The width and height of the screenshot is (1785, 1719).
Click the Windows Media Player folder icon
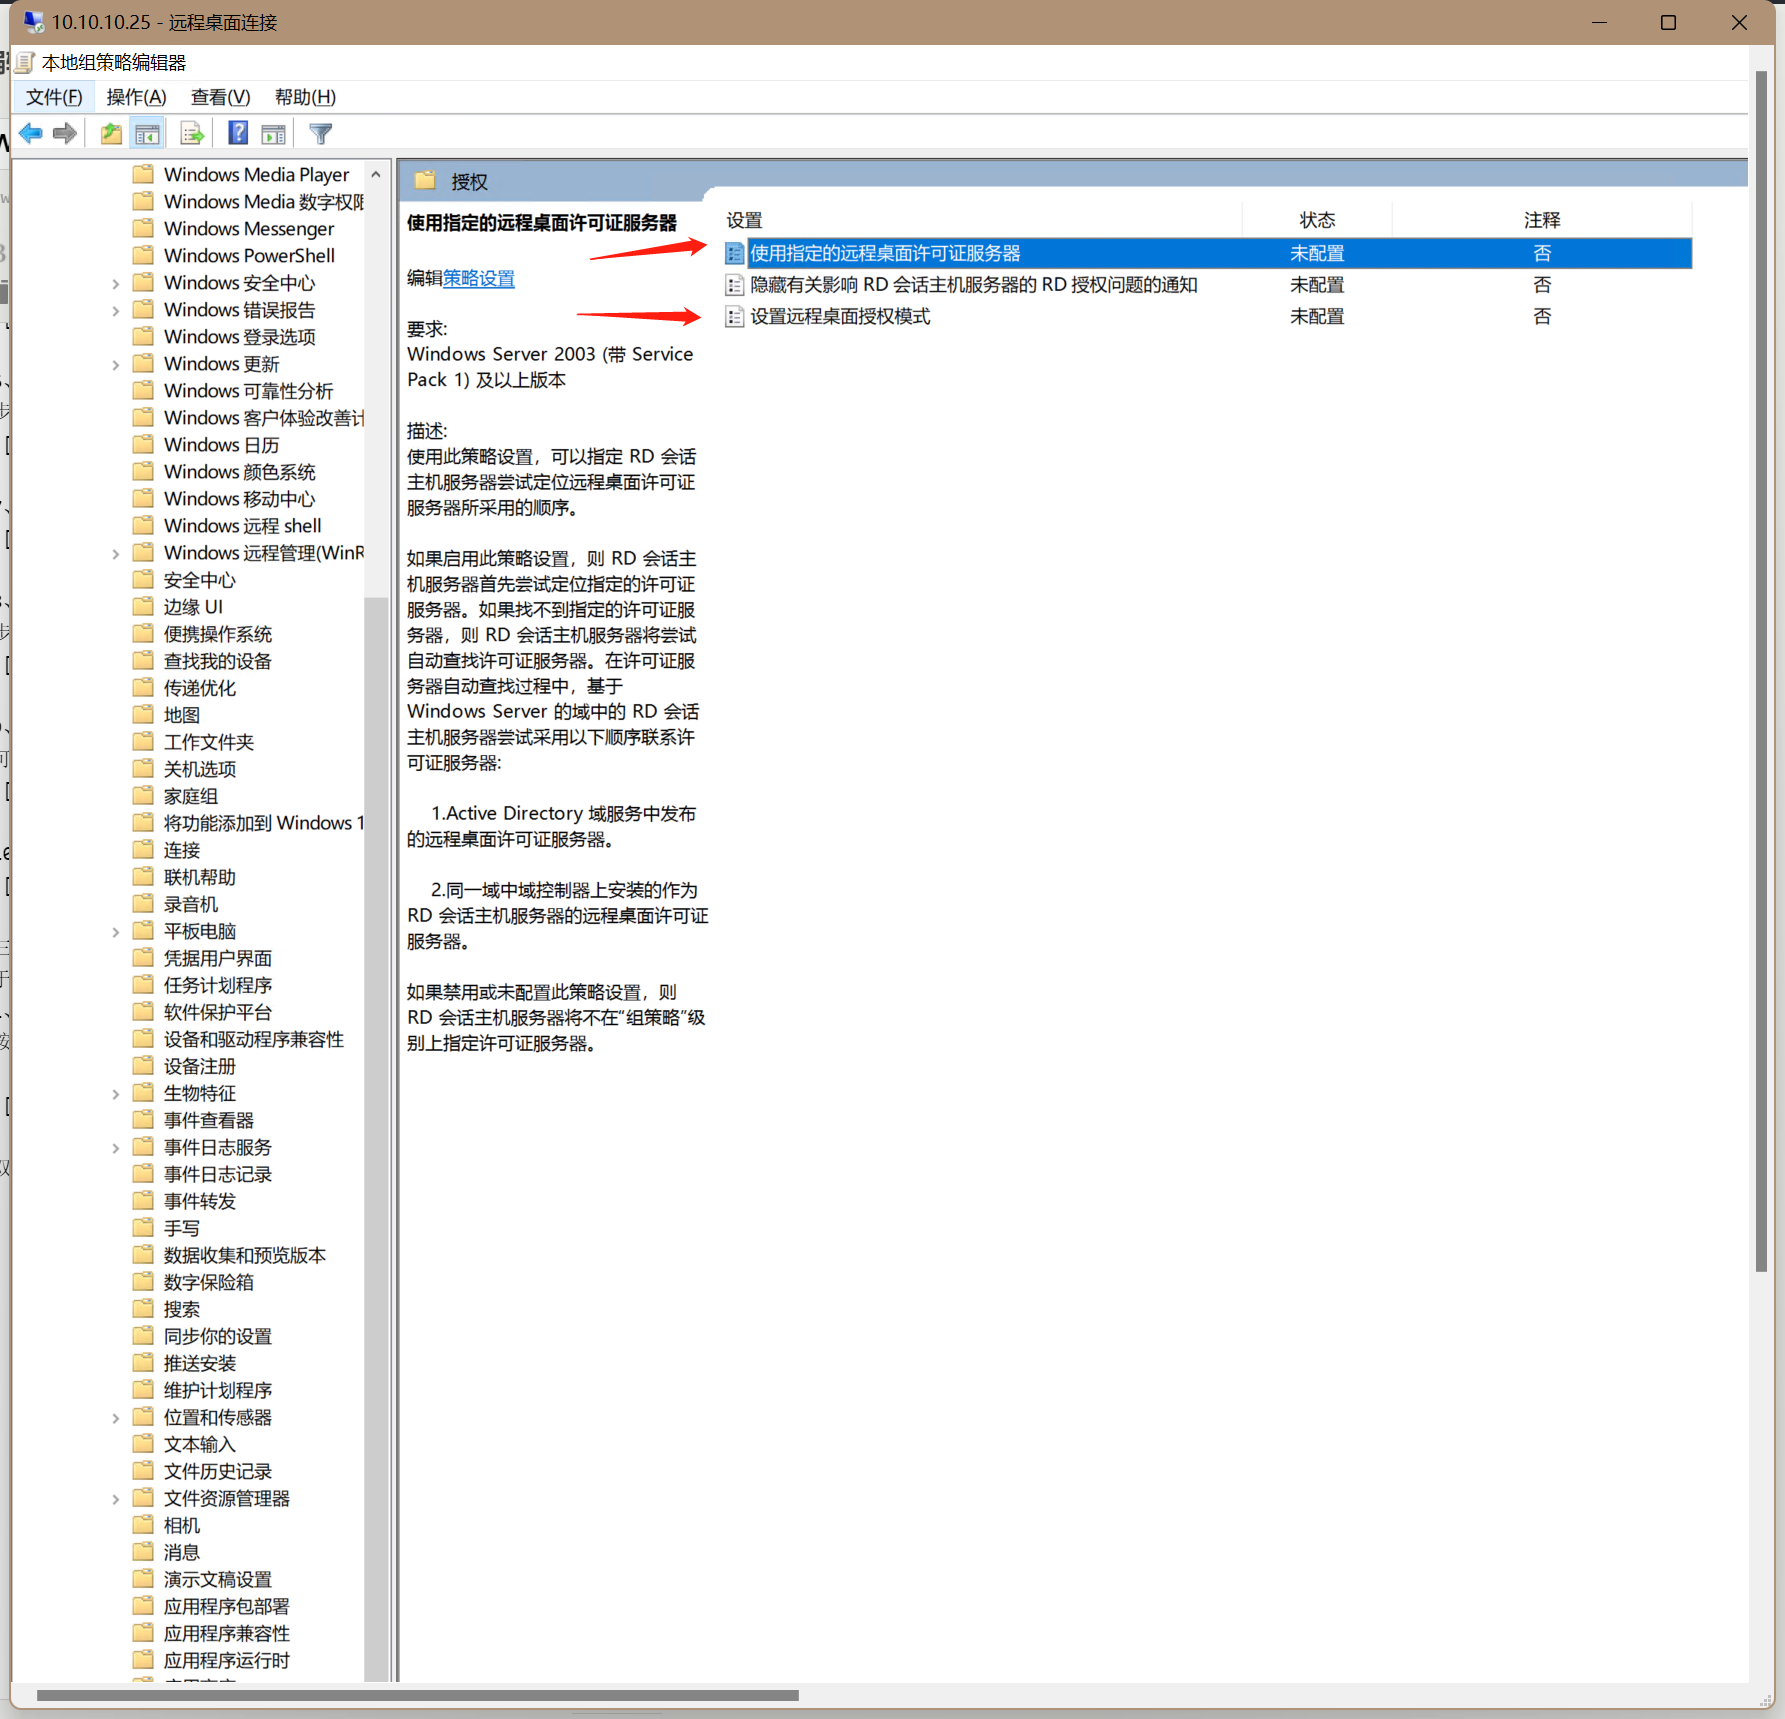pyautogui.click(x=144, y=174)
